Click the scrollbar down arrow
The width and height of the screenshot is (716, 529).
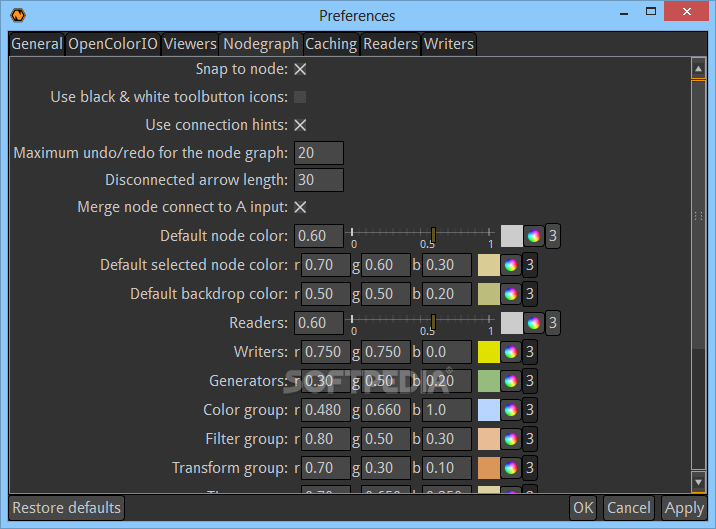click(698, 482)
